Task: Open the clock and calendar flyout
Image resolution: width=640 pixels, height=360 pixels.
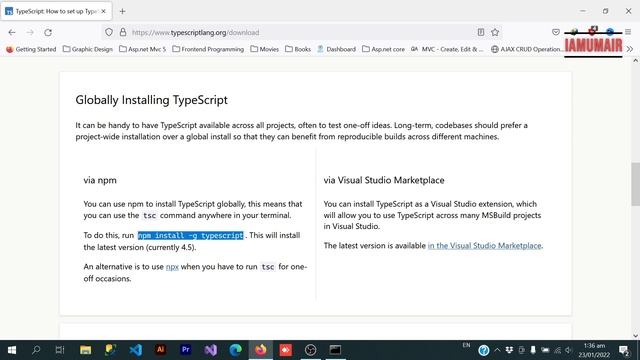Action: click(594, 350)
